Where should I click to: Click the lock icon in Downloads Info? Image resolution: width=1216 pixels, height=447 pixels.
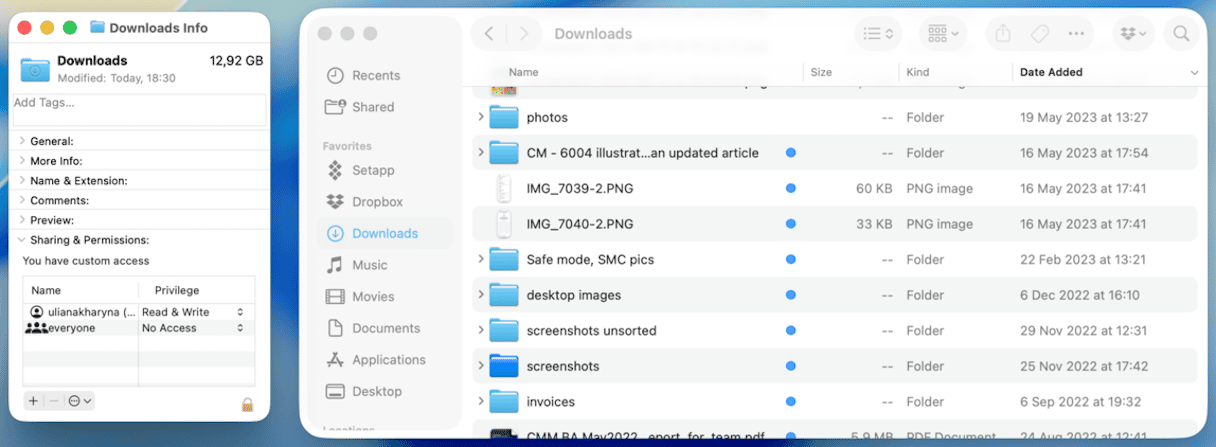pos(247,404)
